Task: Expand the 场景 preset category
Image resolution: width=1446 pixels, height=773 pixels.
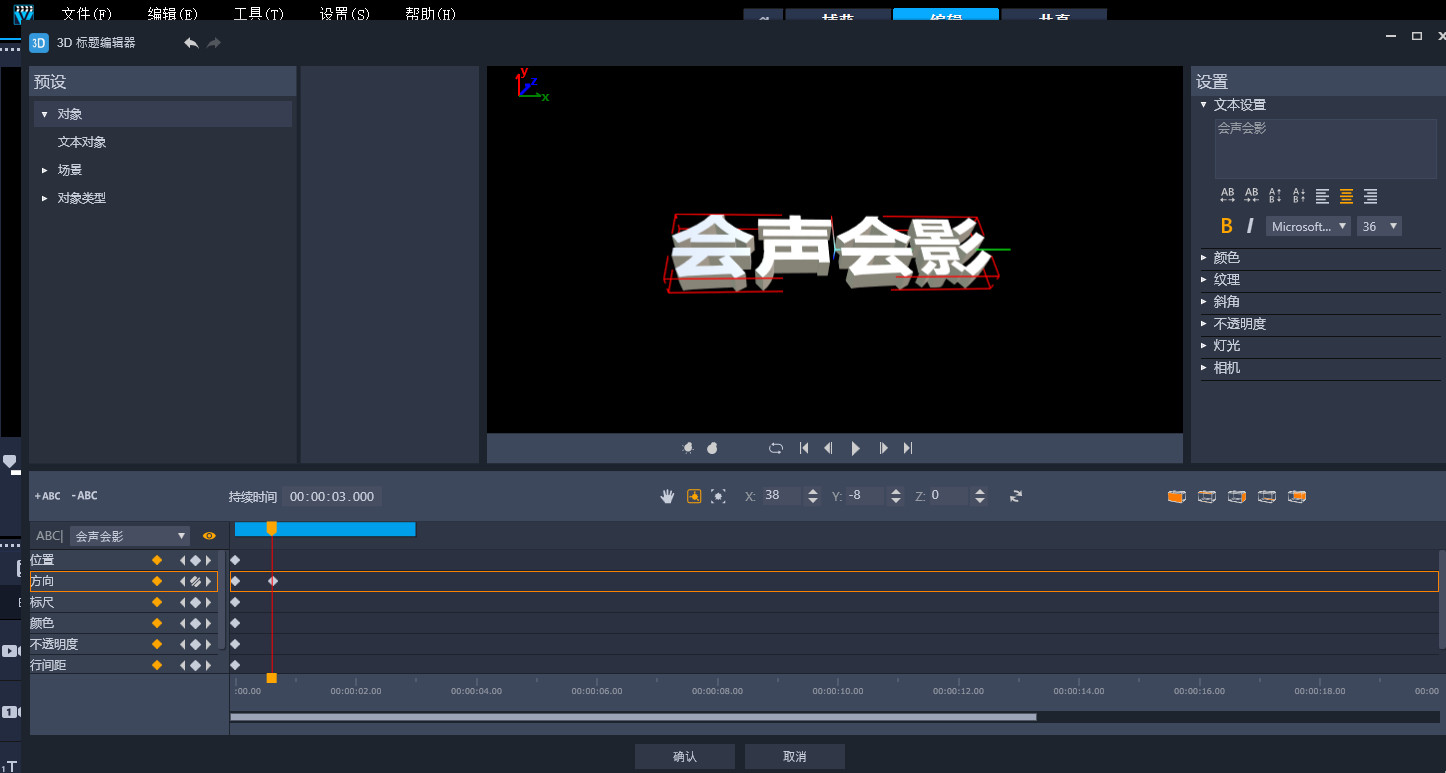Action: pos(44,170)
